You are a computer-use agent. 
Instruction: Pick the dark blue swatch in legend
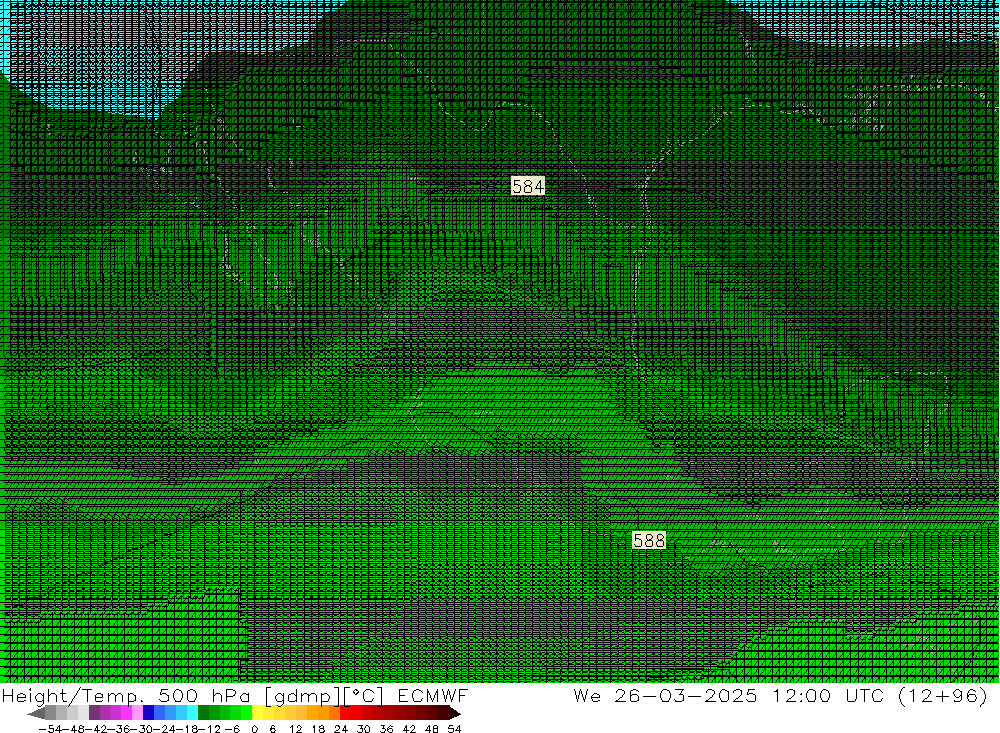[x=149, y=713]
